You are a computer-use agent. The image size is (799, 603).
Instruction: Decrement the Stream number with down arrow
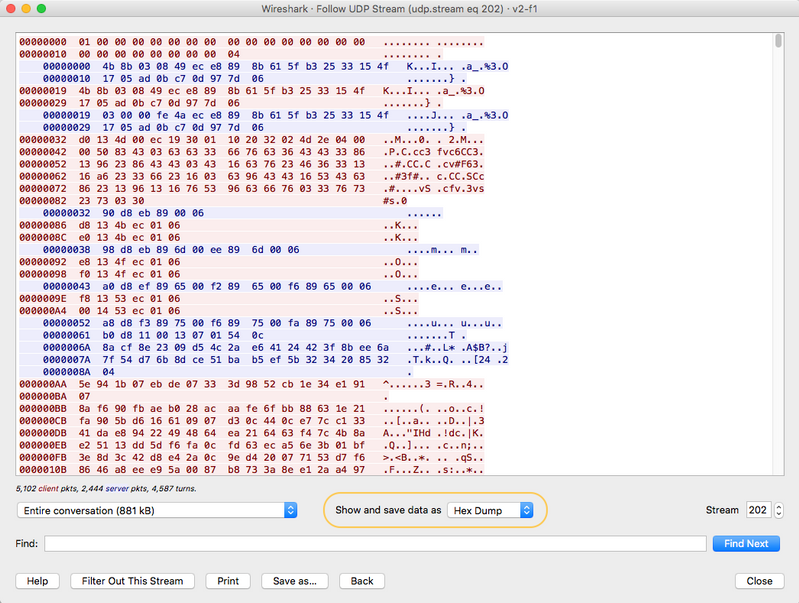coord(778,514)
